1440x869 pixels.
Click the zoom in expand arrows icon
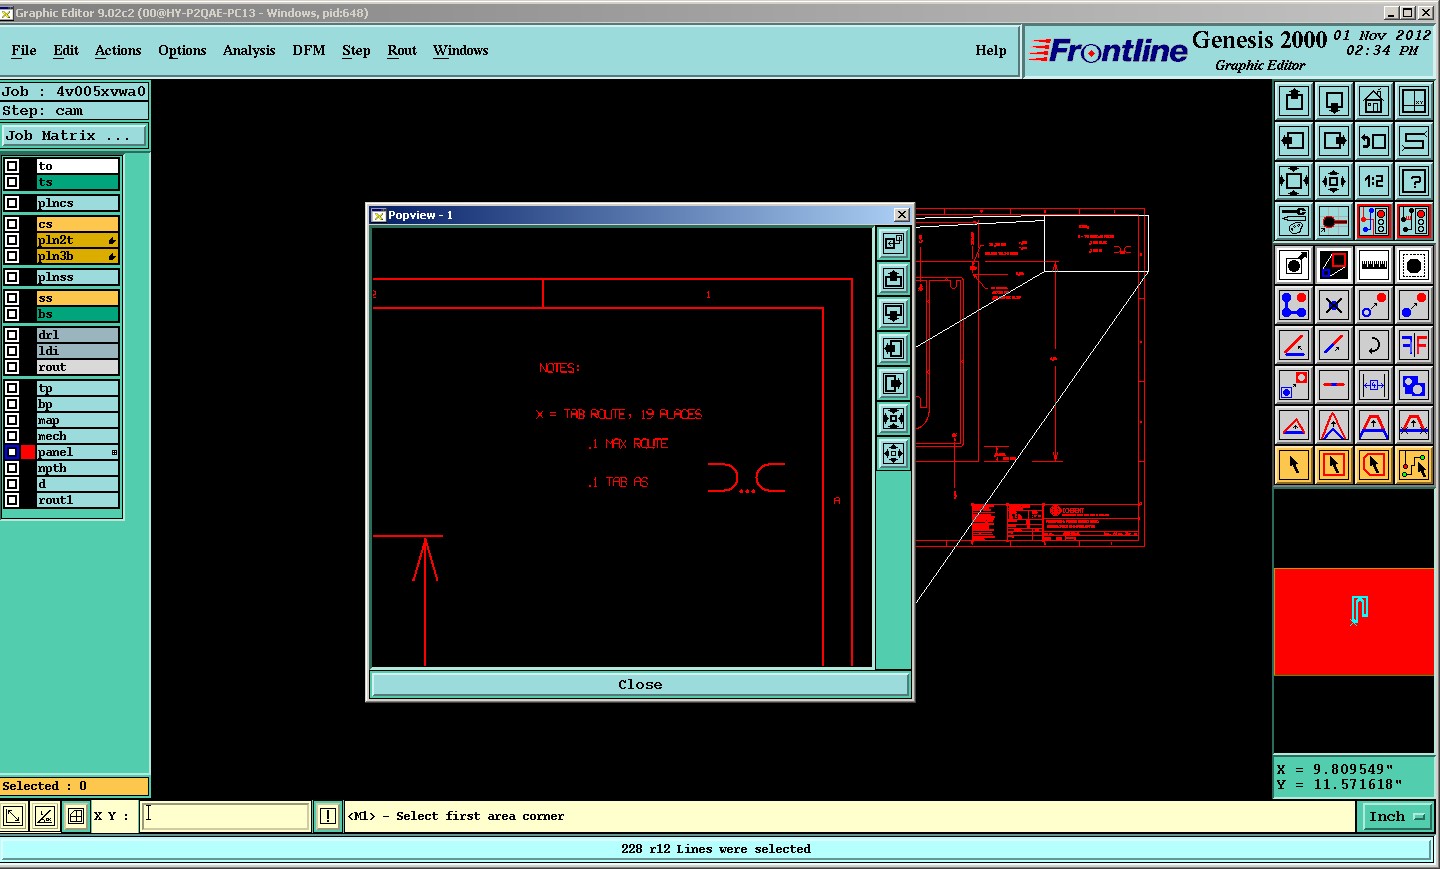point(1294,181)
